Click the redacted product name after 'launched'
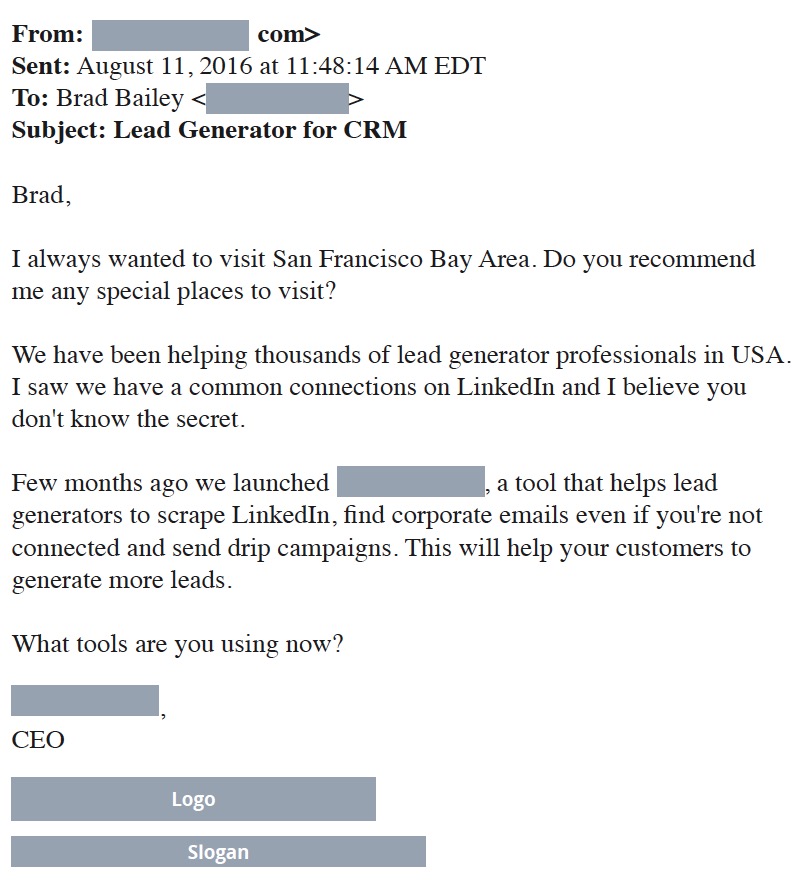800x893 pixels. click(x=411, y=482)
